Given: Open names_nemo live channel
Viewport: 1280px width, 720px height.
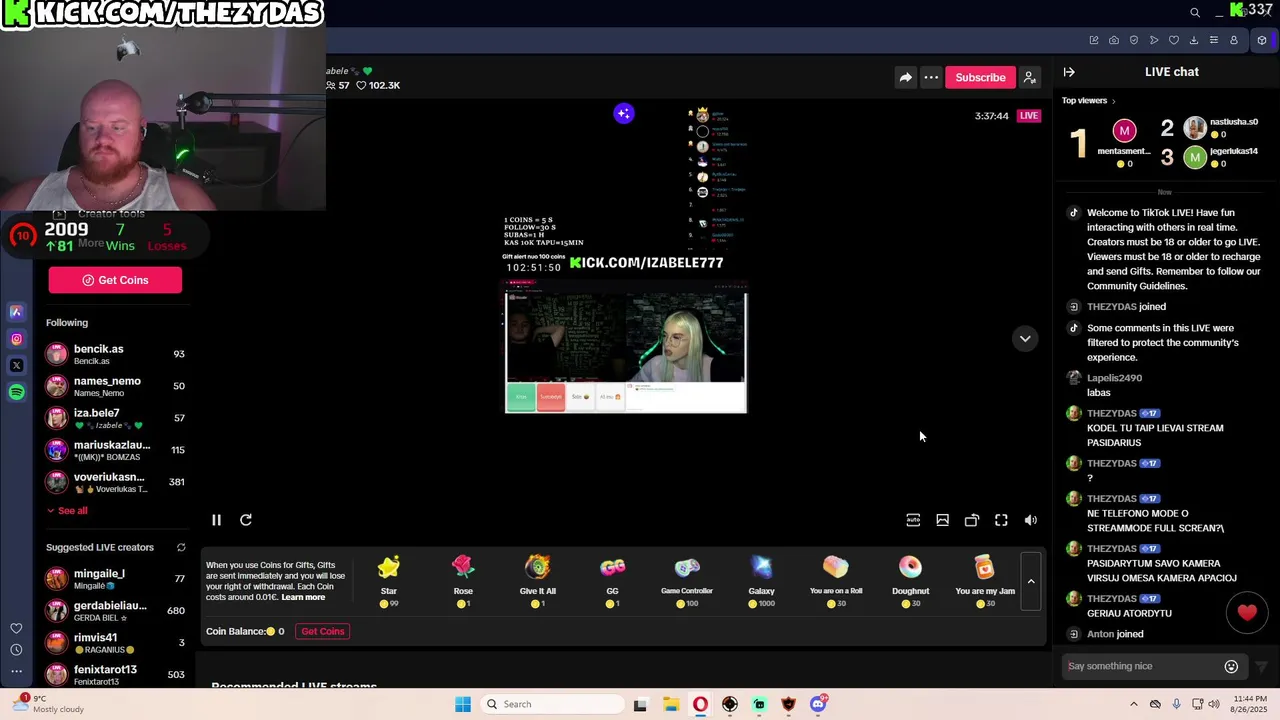Looking at the screenshot, I should [115, 386].
